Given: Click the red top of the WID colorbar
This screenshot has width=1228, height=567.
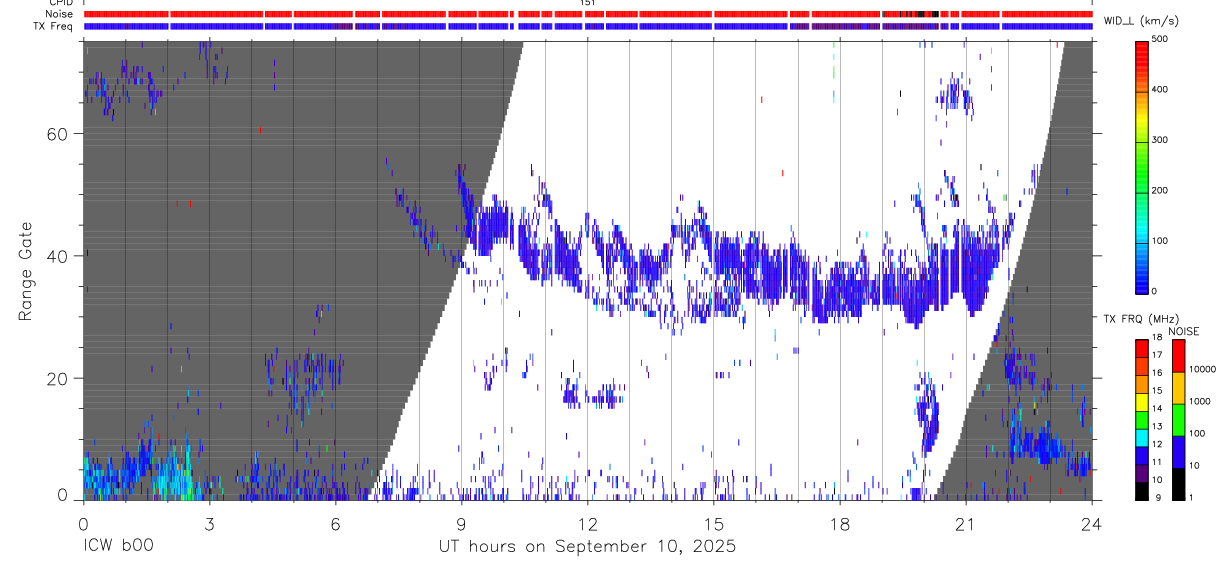Looking at the screenshot, I should click(1142, 52).
